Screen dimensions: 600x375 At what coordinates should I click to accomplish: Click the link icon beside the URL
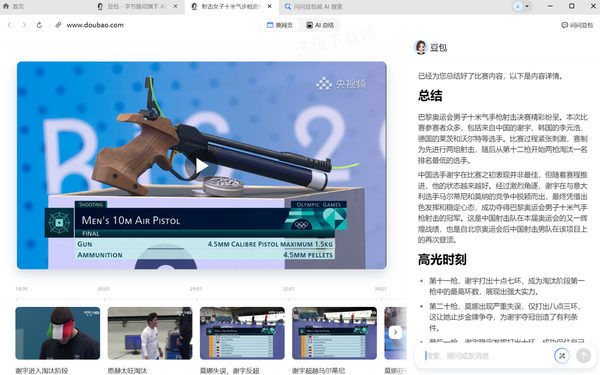tap(58, 25)
